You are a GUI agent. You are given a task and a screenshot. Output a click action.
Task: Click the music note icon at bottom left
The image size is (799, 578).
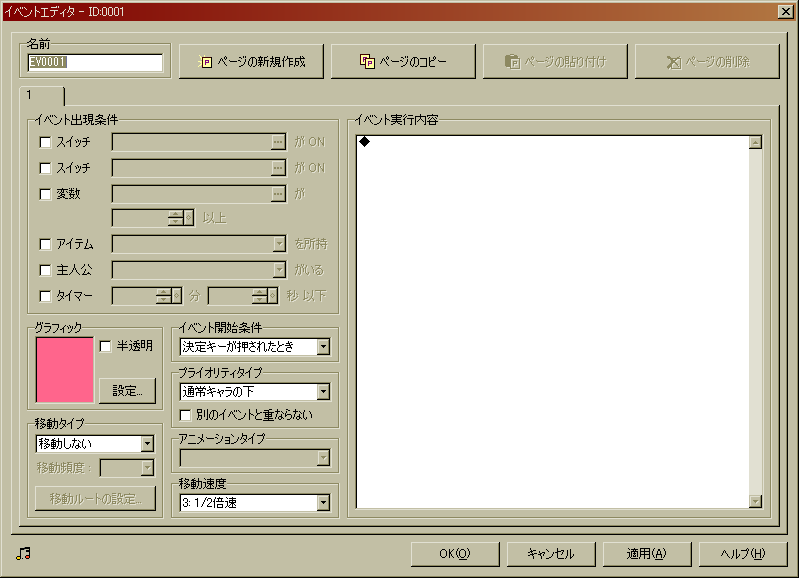click(x=24, y=554)
